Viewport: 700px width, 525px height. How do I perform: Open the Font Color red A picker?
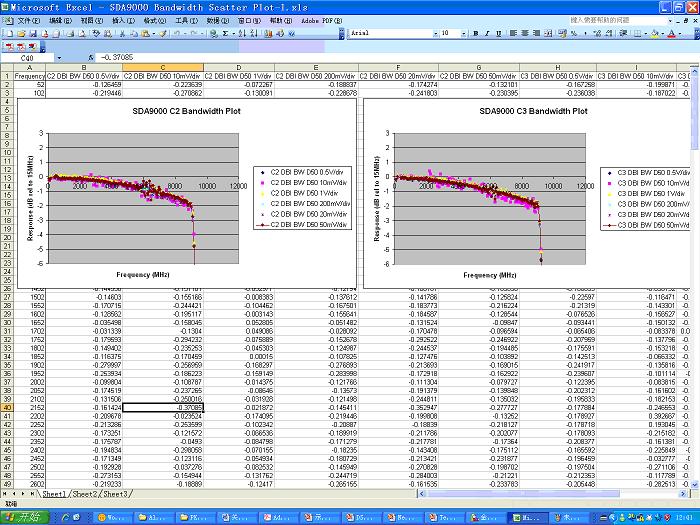pos(672,33)
